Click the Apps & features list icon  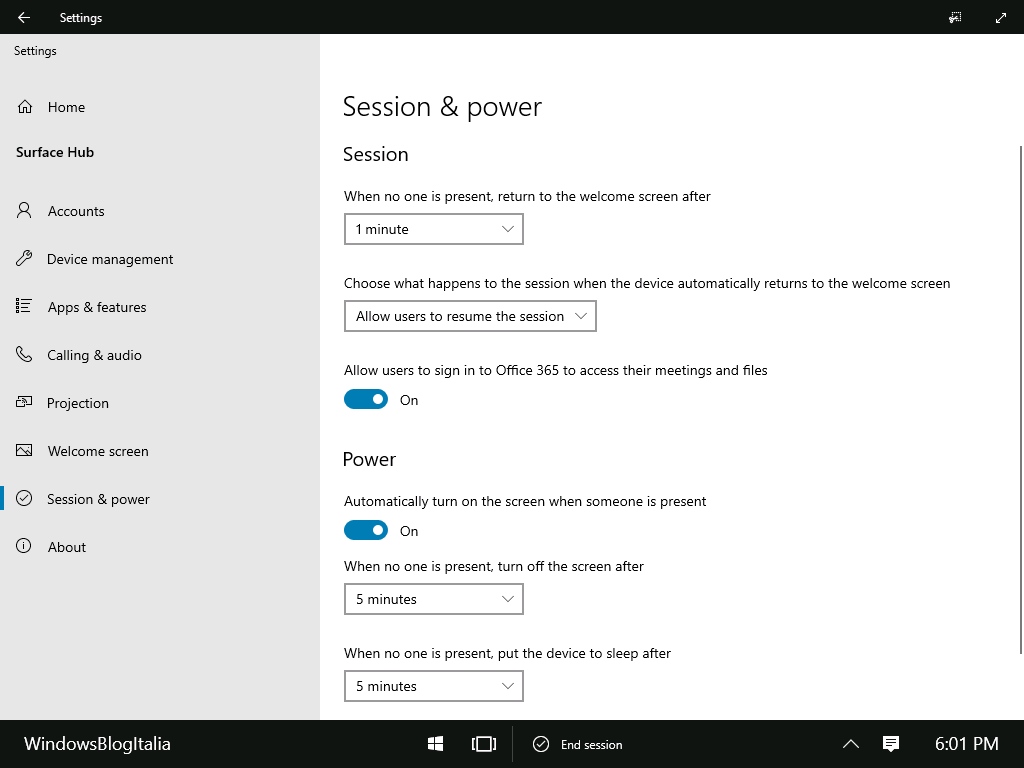click(x=24, y=306)
